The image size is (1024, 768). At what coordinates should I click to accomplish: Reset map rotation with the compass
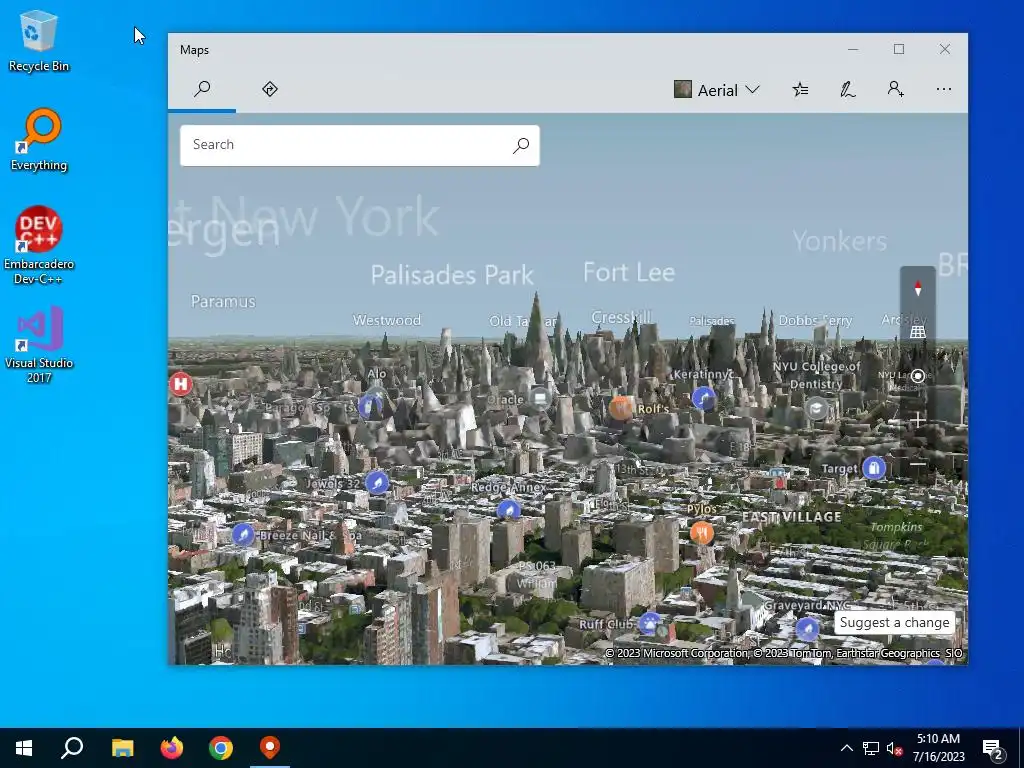(x=918, y=289)
